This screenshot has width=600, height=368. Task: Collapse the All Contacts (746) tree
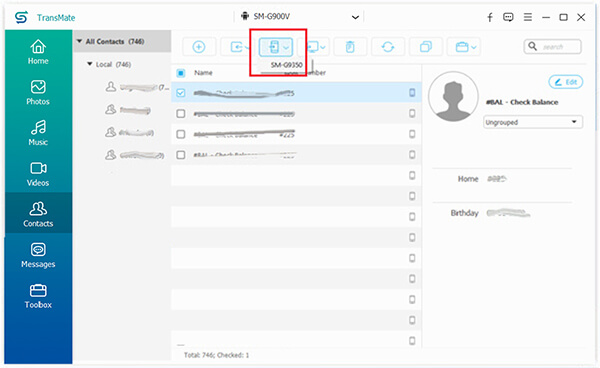click(79, 41)
